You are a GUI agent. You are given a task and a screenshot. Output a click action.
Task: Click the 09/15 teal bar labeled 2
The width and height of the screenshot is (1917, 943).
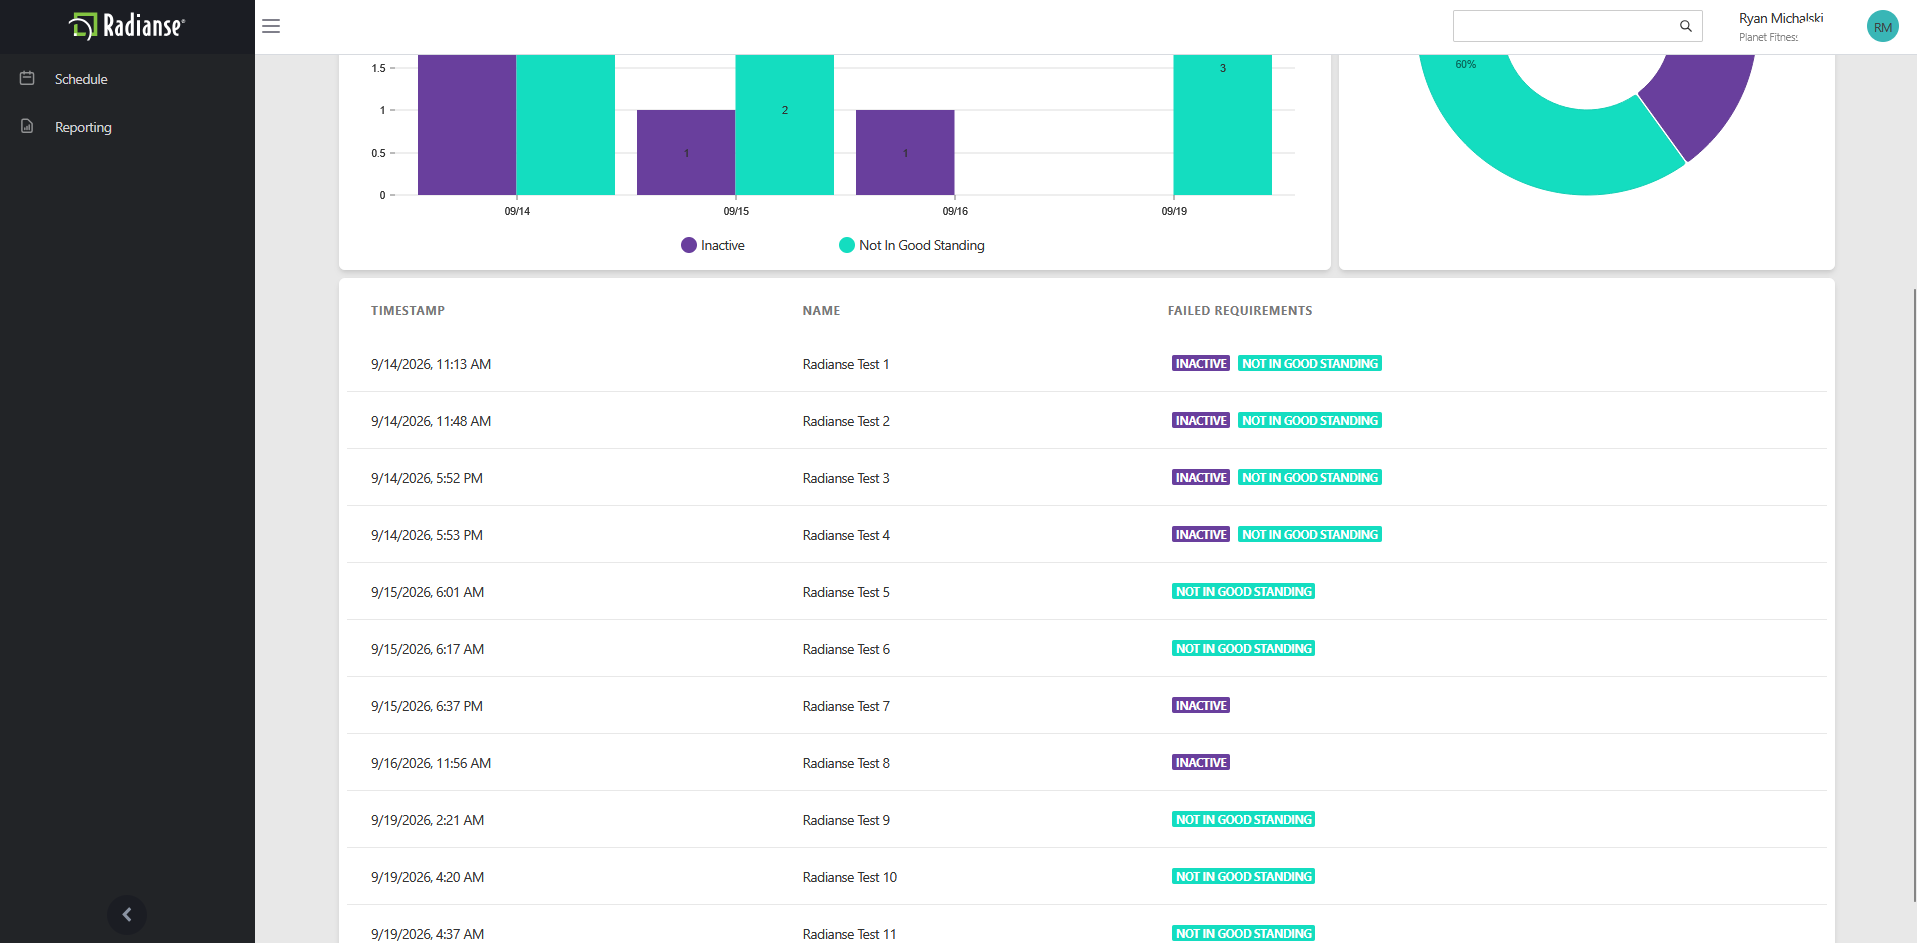tap(784, 125)
